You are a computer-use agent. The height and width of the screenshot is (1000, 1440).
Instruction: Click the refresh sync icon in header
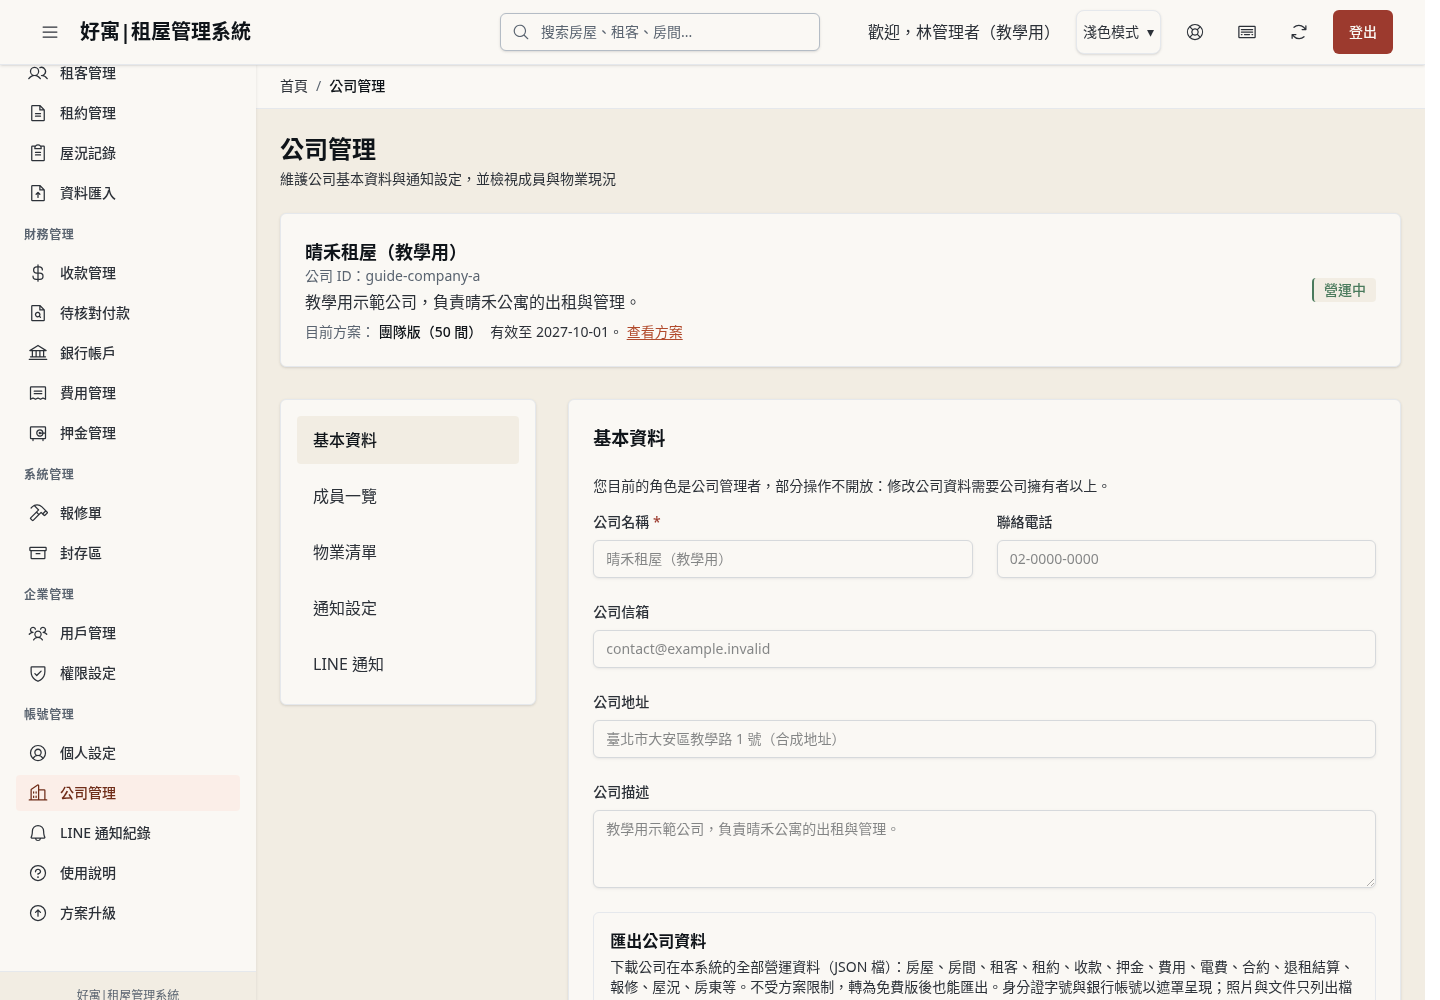coord(1299,32)
